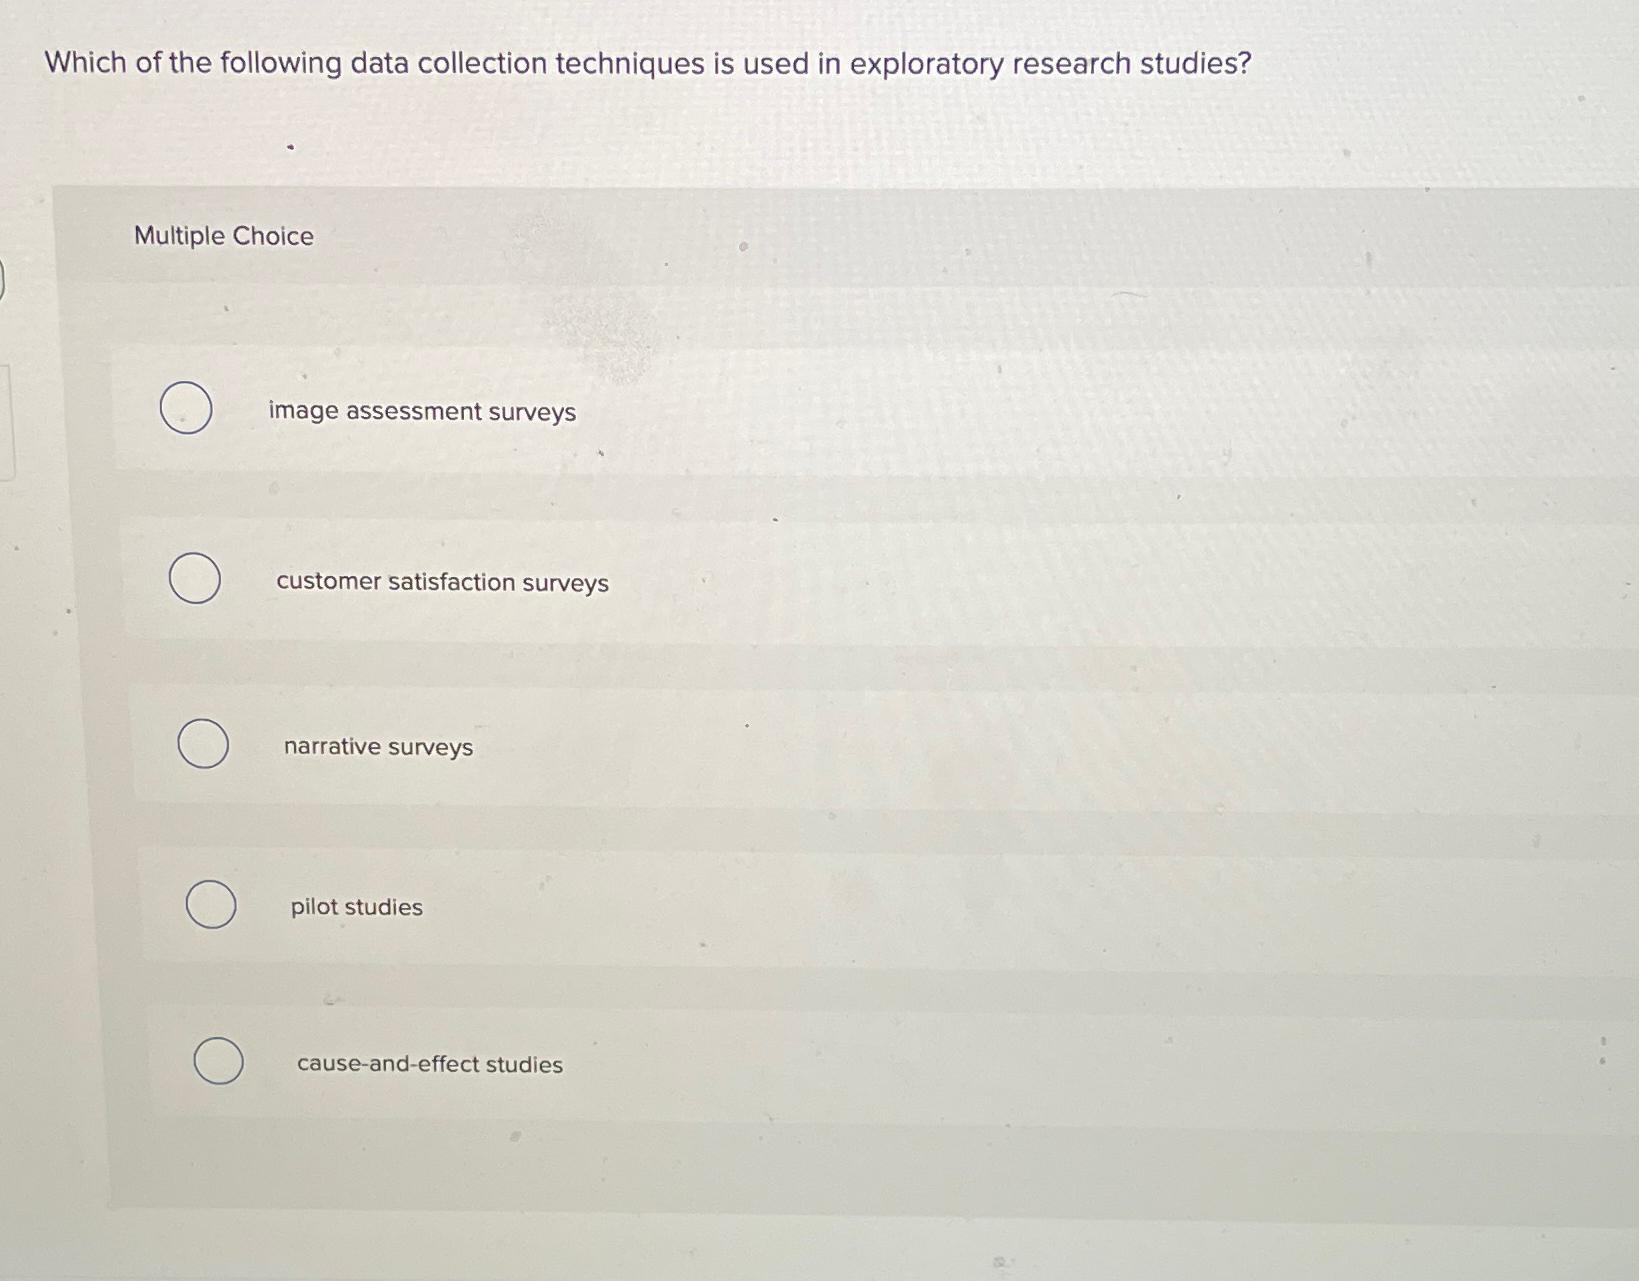This screenshot has width=1639, height=1281.
Task: Click the Multiple Choice heading
Action: [222, 236]
